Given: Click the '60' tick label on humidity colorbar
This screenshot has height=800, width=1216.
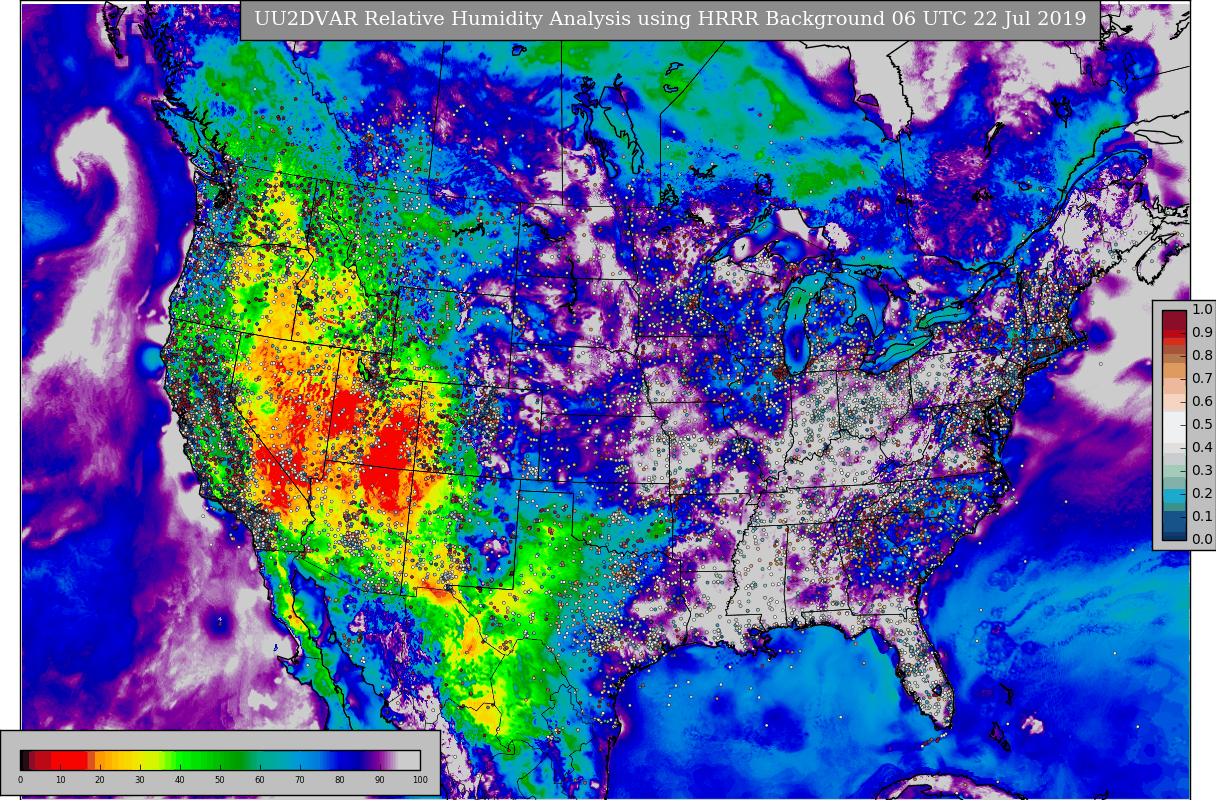Looking at the screenshot, I should [260, 780].
